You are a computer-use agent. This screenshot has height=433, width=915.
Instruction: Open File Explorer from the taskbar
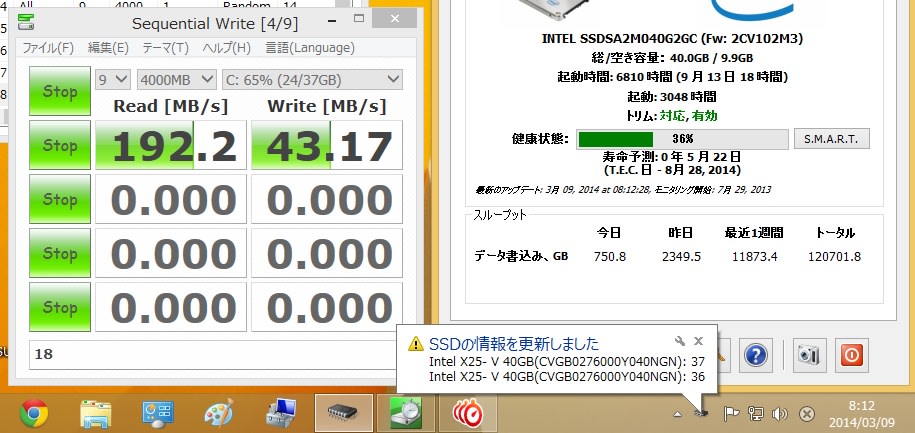(96, 413)
